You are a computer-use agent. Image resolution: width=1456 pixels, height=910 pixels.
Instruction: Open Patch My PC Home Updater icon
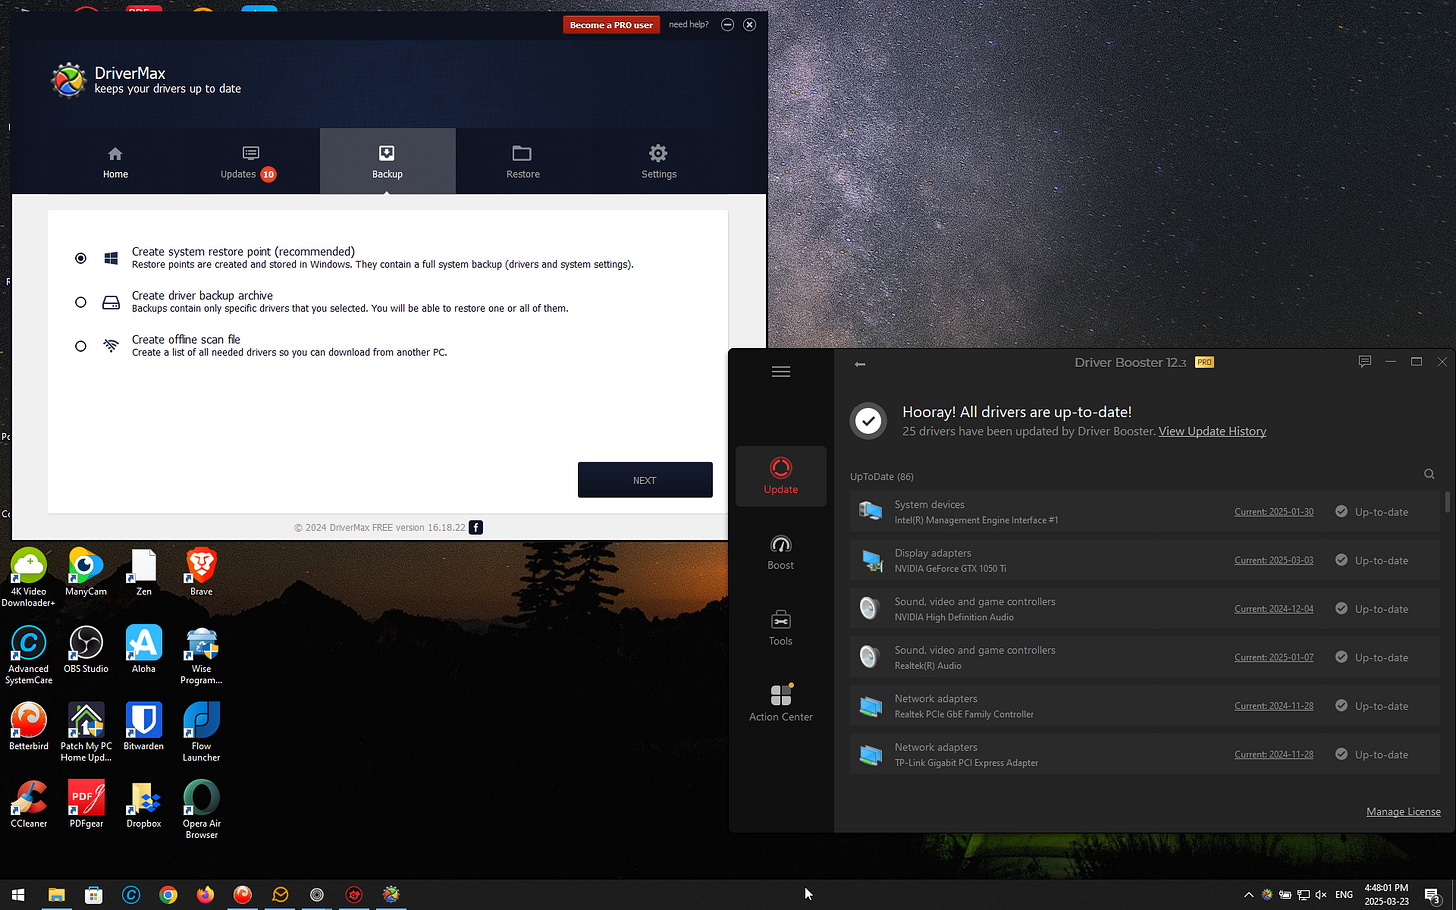tap(86, 732)
